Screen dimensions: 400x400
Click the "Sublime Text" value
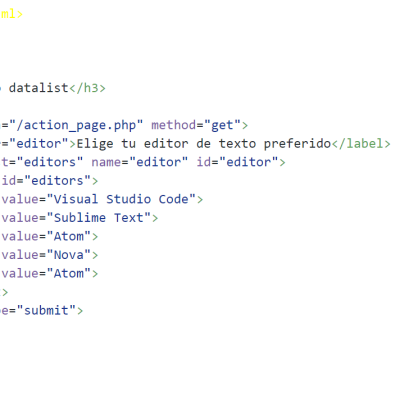pos(98,218)
